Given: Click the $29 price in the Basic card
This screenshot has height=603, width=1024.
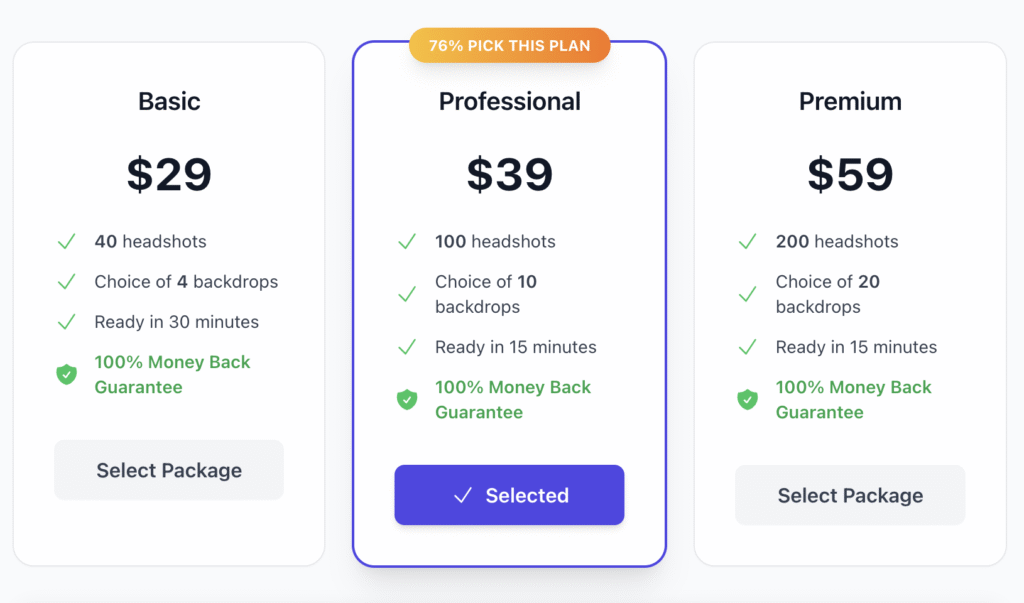Looking at the screenshot, I should (x=168, y=175).
